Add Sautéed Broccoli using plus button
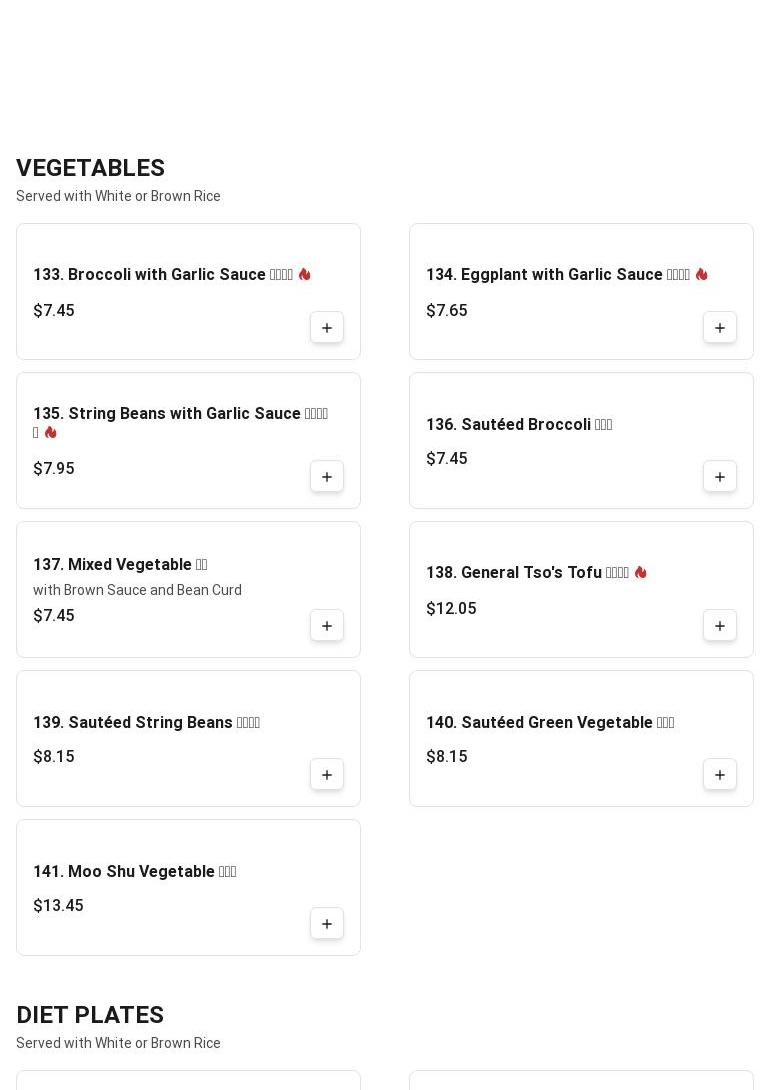The image size is (770, 1090). 720,477
